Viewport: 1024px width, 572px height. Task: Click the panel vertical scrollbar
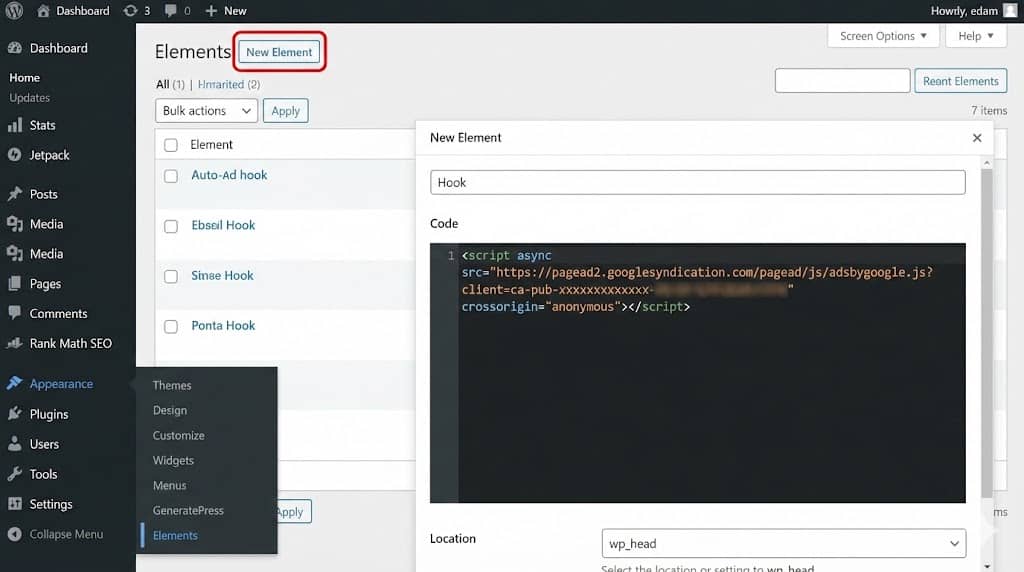[x=986, y=333]
